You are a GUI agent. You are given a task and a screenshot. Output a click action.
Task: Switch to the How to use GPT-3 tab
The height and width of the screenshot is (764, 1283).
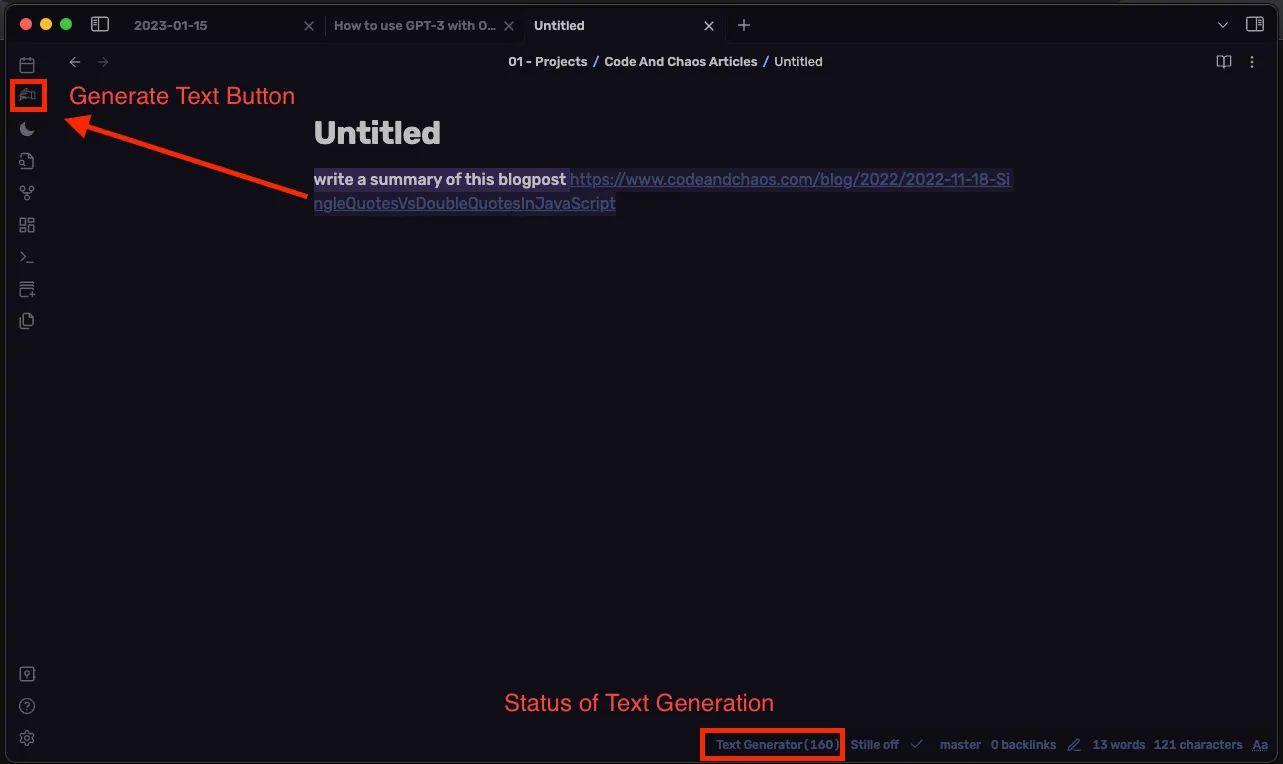coord(414,26)
